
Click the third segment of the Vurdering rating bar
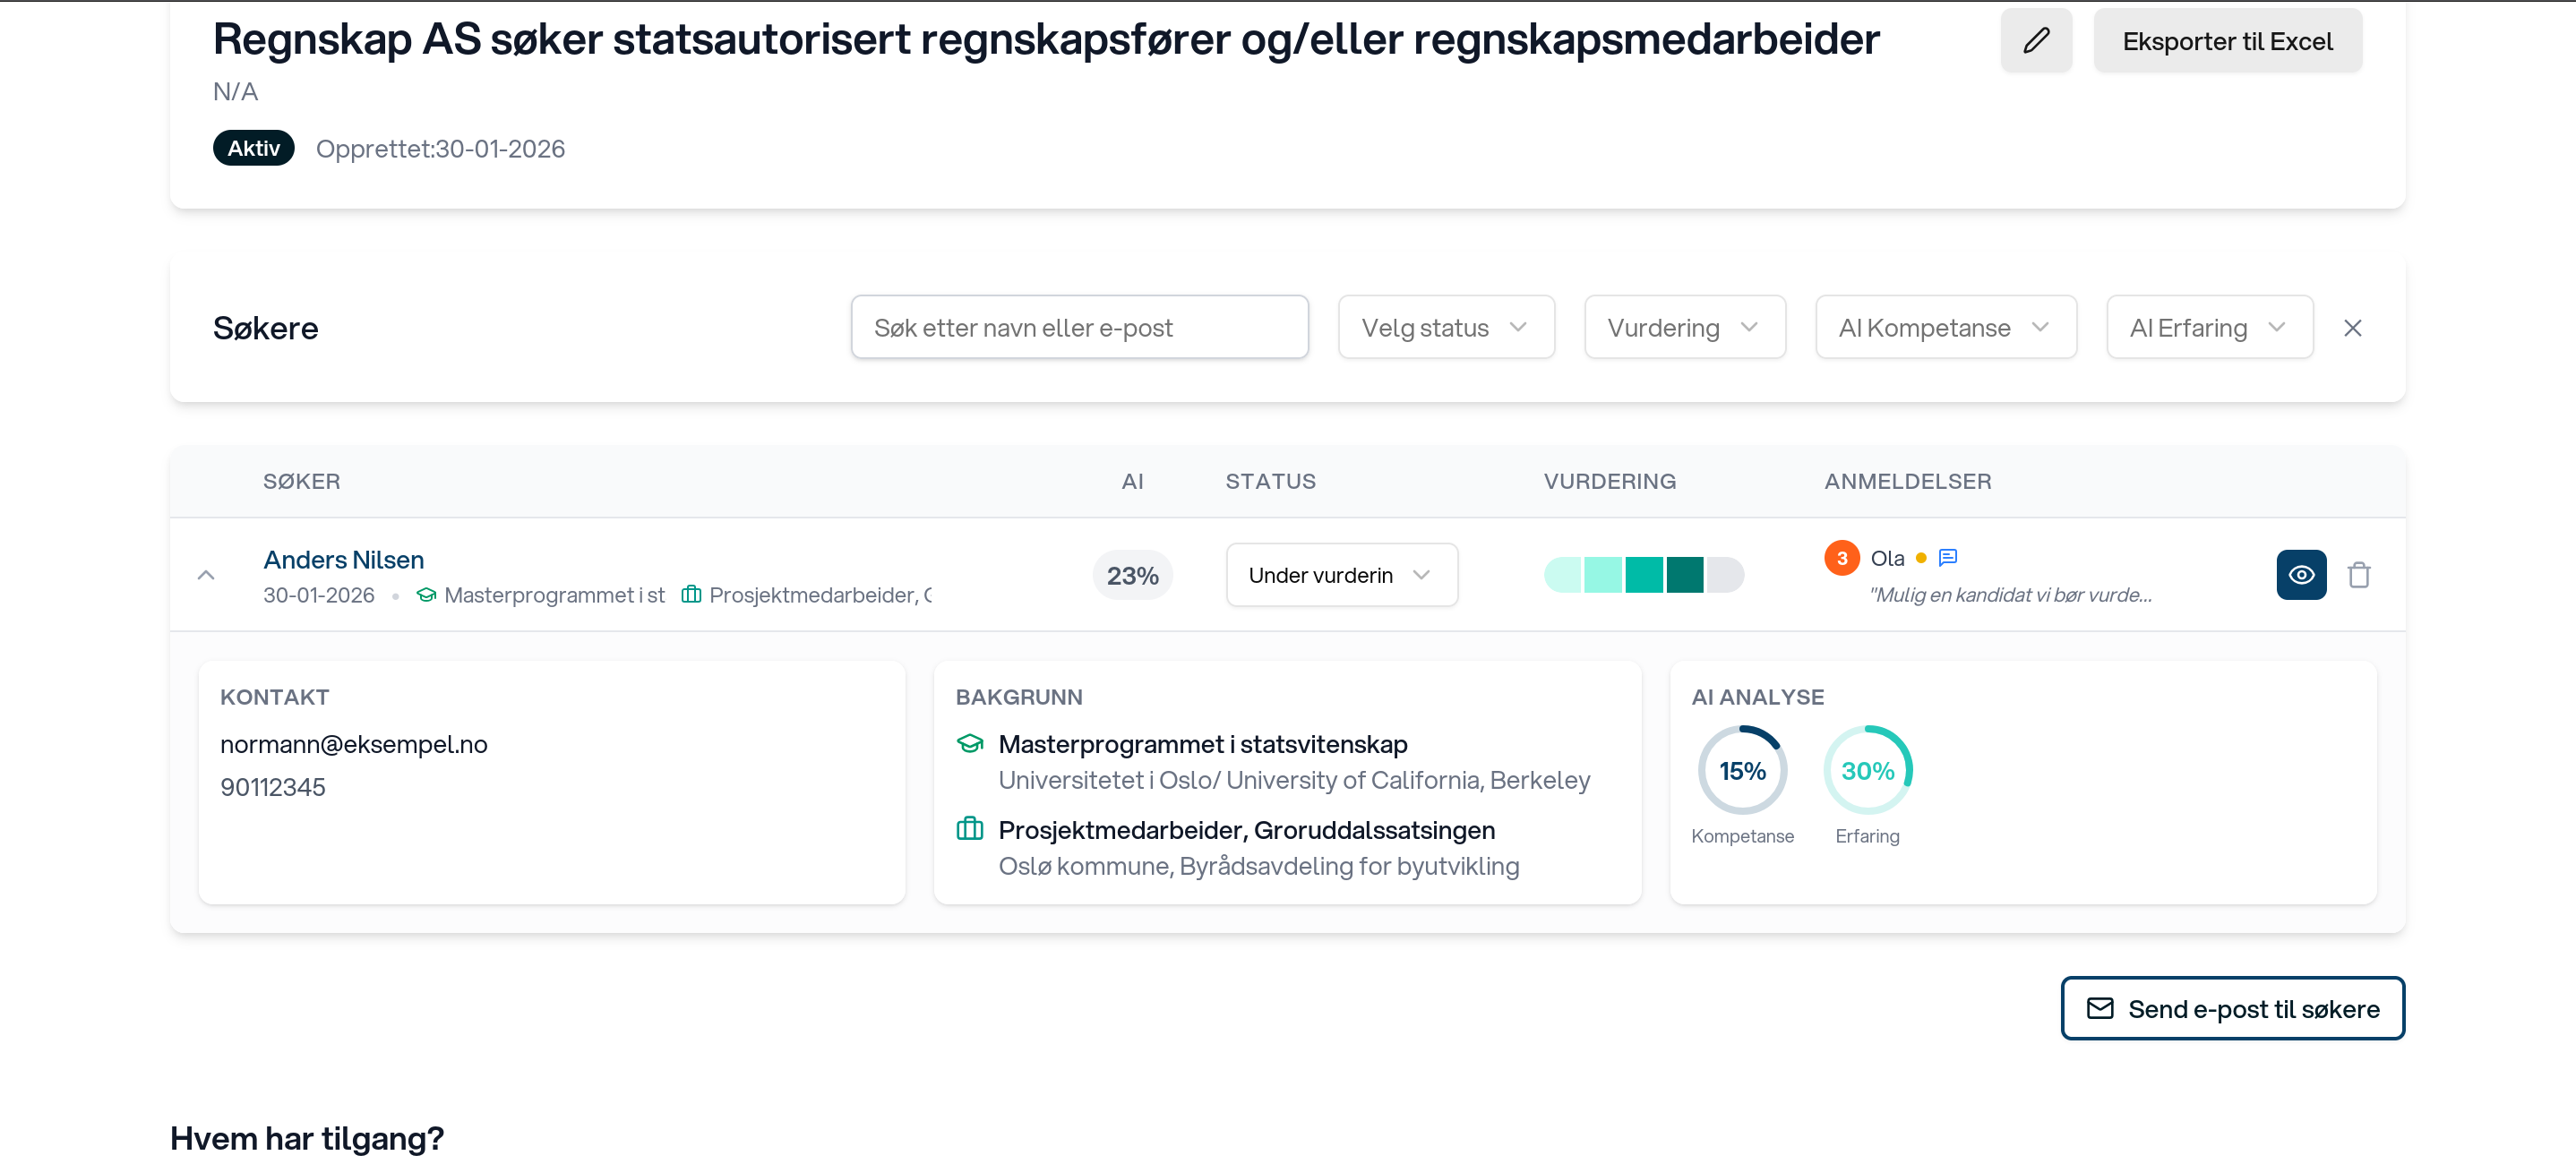click(1644, 574)
